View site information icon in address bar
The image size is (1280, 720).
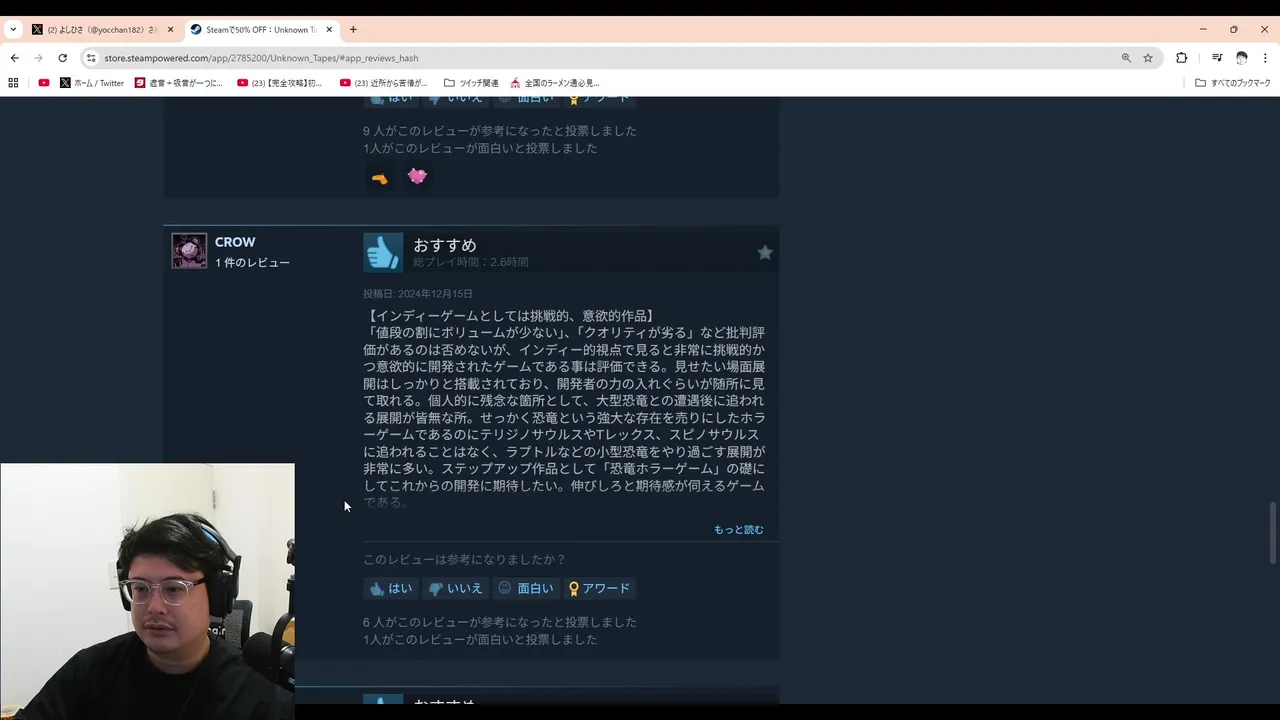point(91,58)
